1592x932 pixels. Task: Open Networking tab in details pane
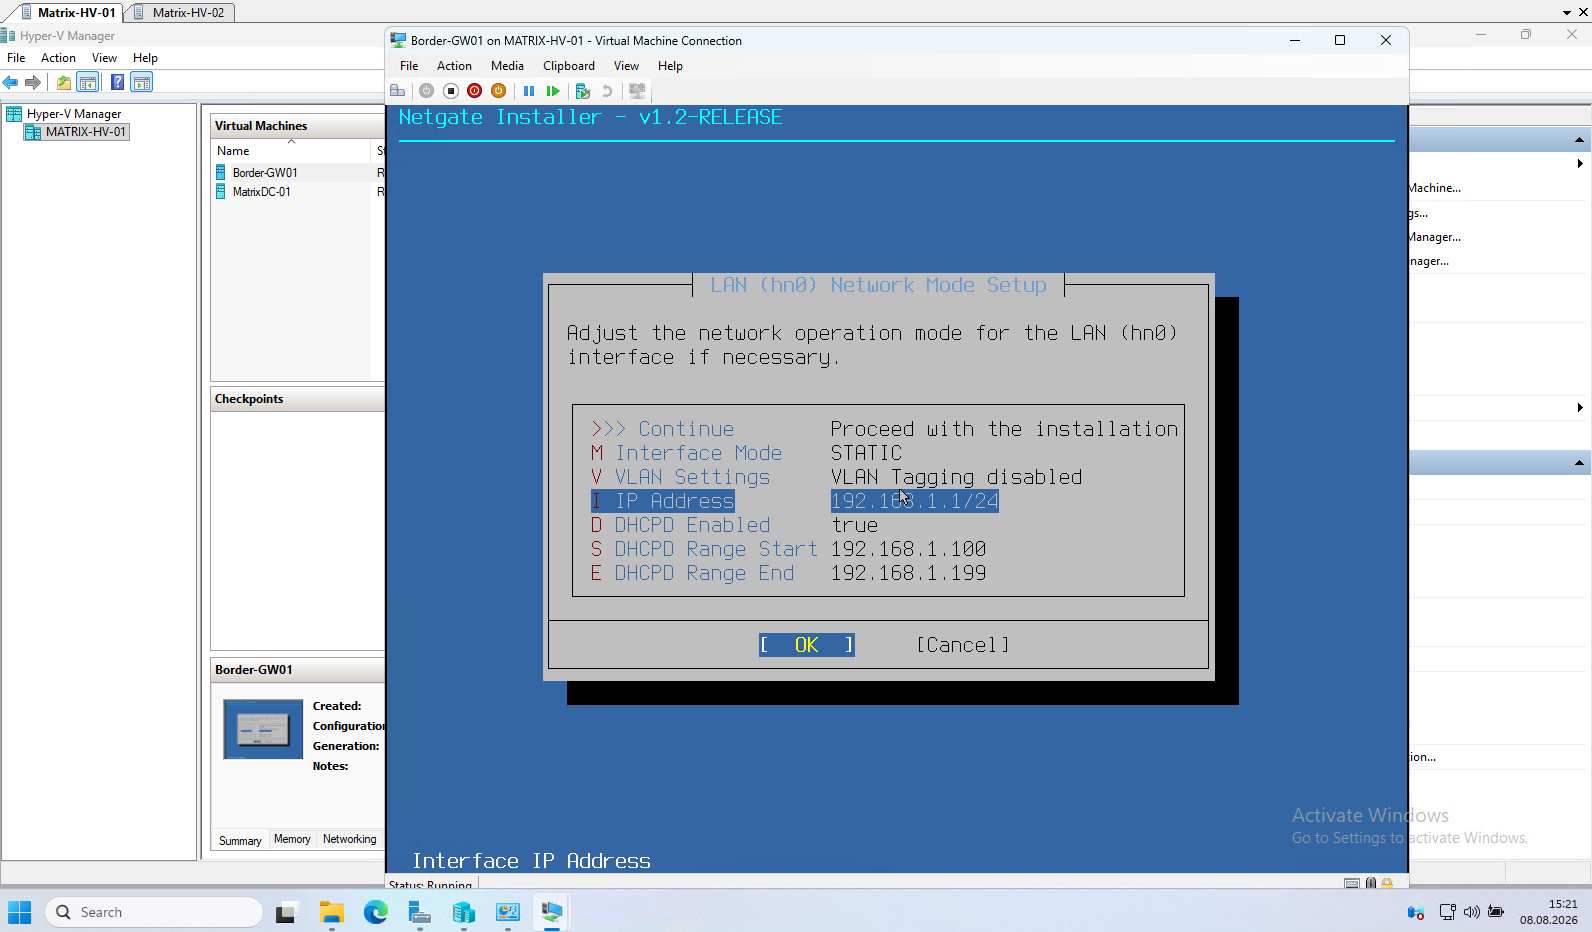coord(350,840)
